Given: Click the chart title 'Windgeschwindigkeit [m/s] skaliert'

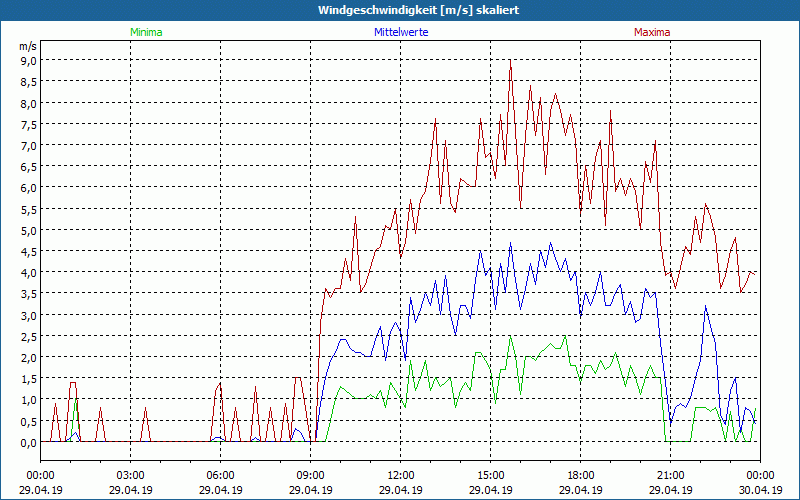Looking at the screenshot, I should click(x=418, y=10).
